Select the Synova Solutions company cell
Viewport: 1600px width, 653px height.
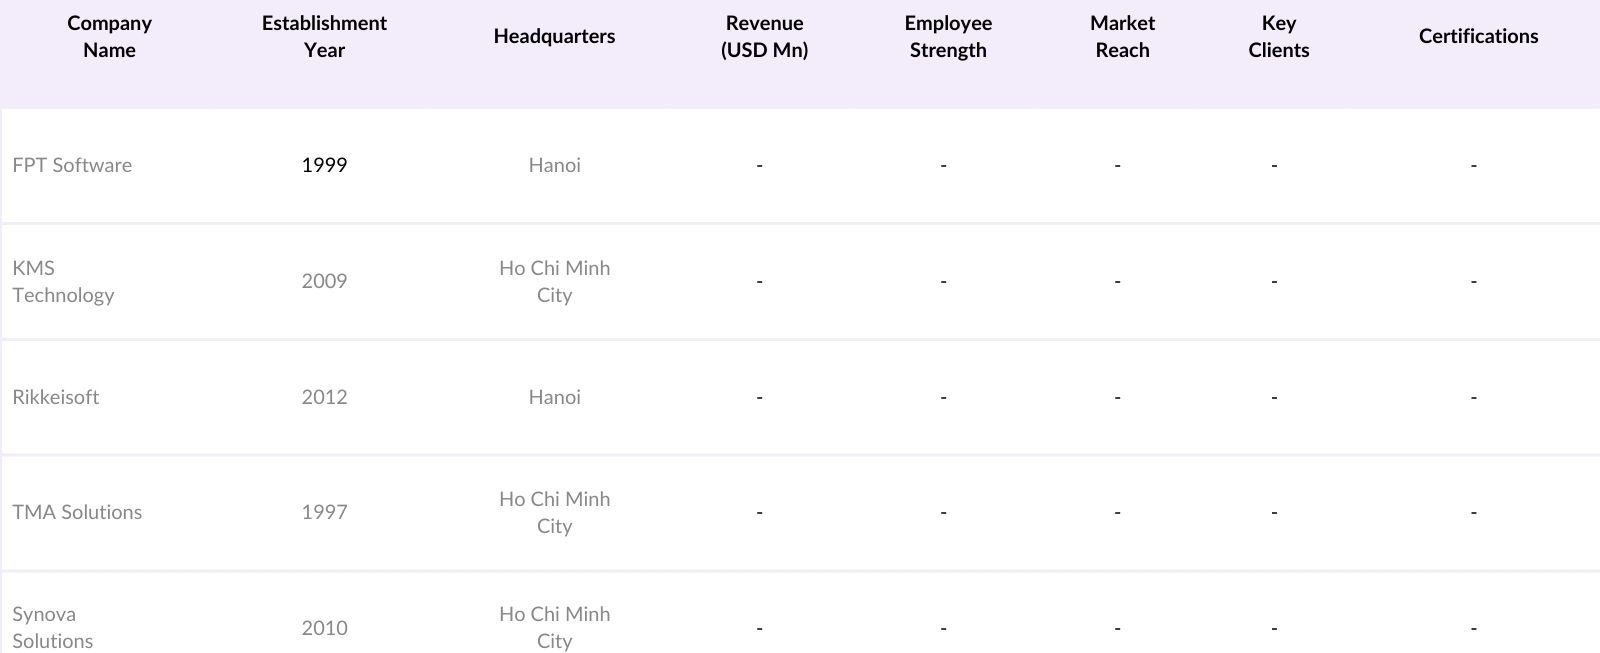click(53, 628)
